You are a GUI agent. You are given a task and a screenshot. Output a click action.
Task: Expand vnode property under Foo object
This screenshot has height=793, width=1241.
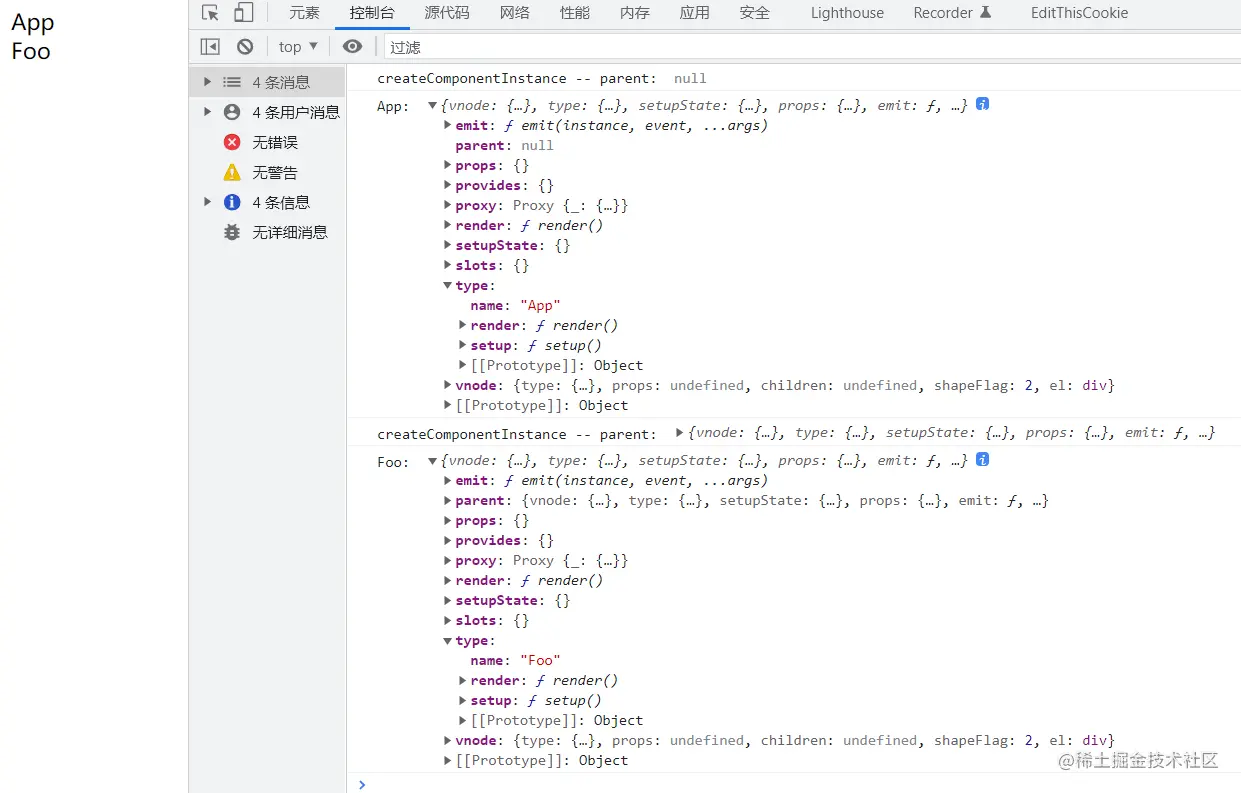pos(447,740)
